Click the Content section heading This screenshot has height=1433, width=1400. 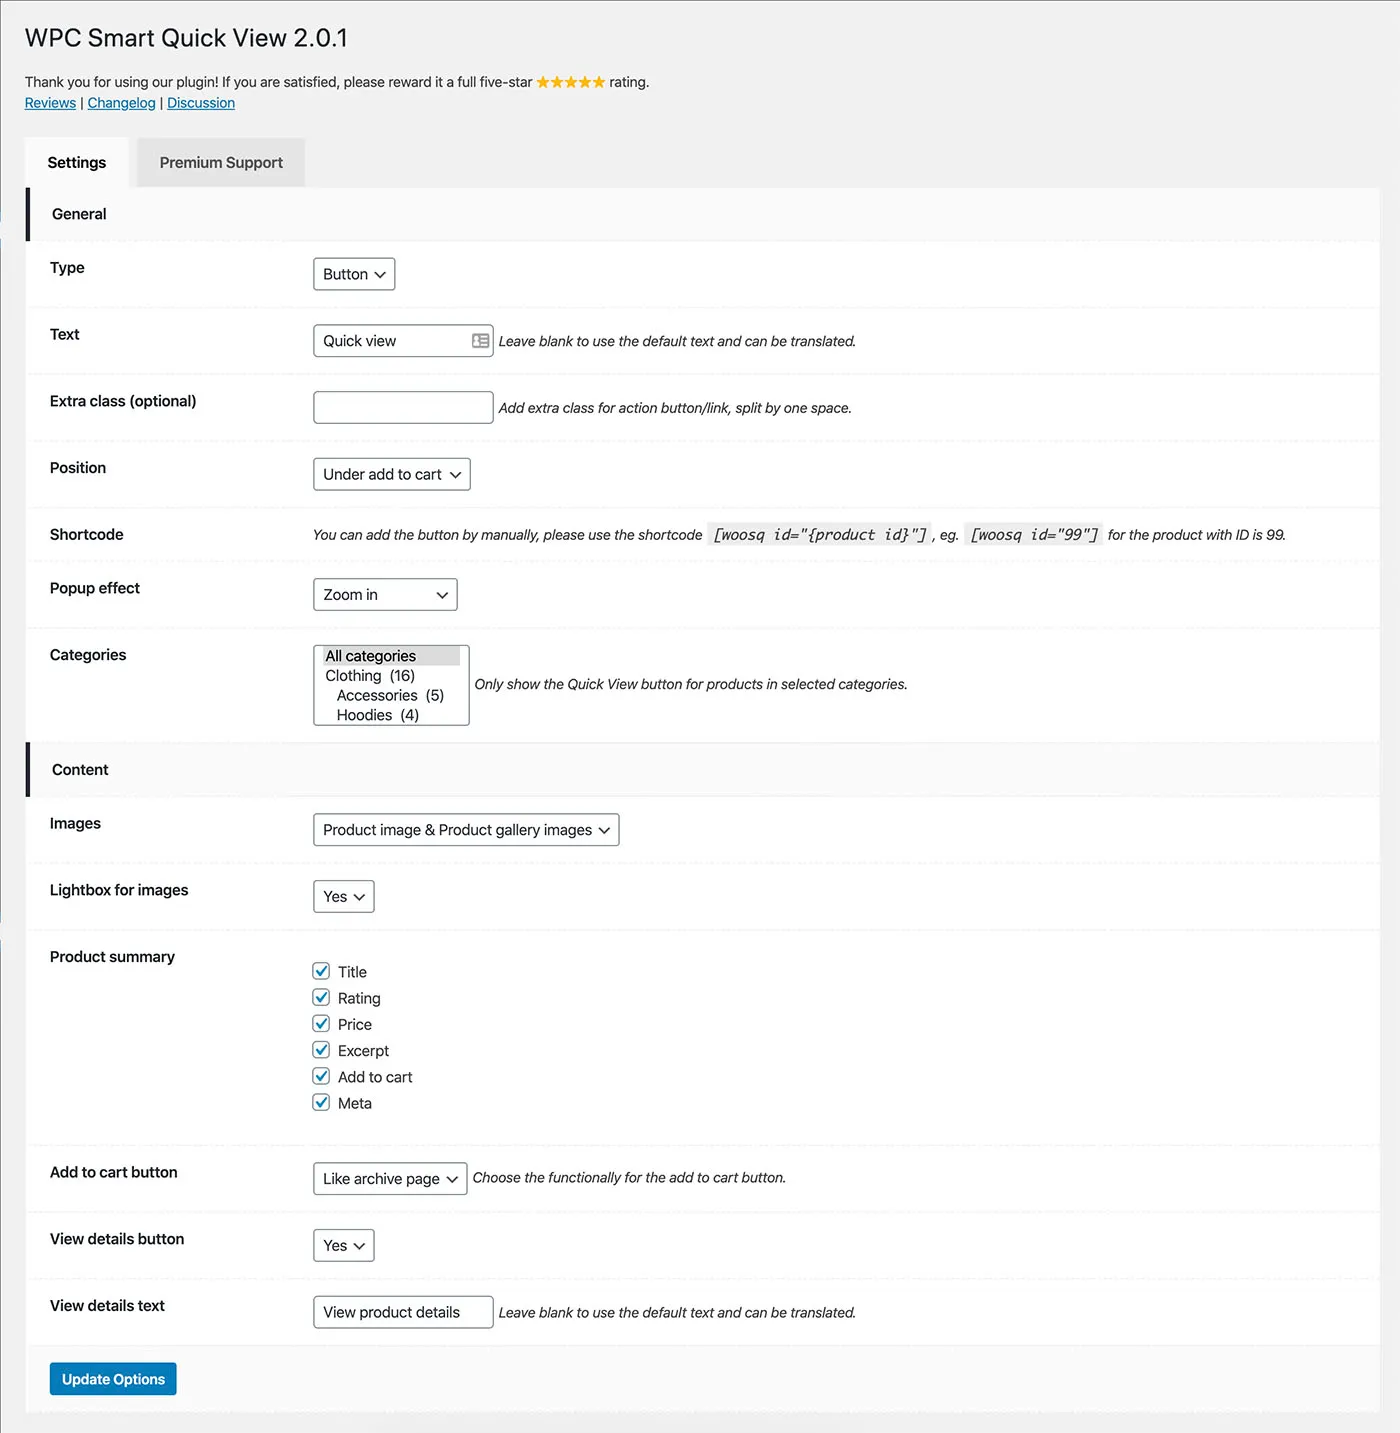pyautogui.click(x=80, y=770)
